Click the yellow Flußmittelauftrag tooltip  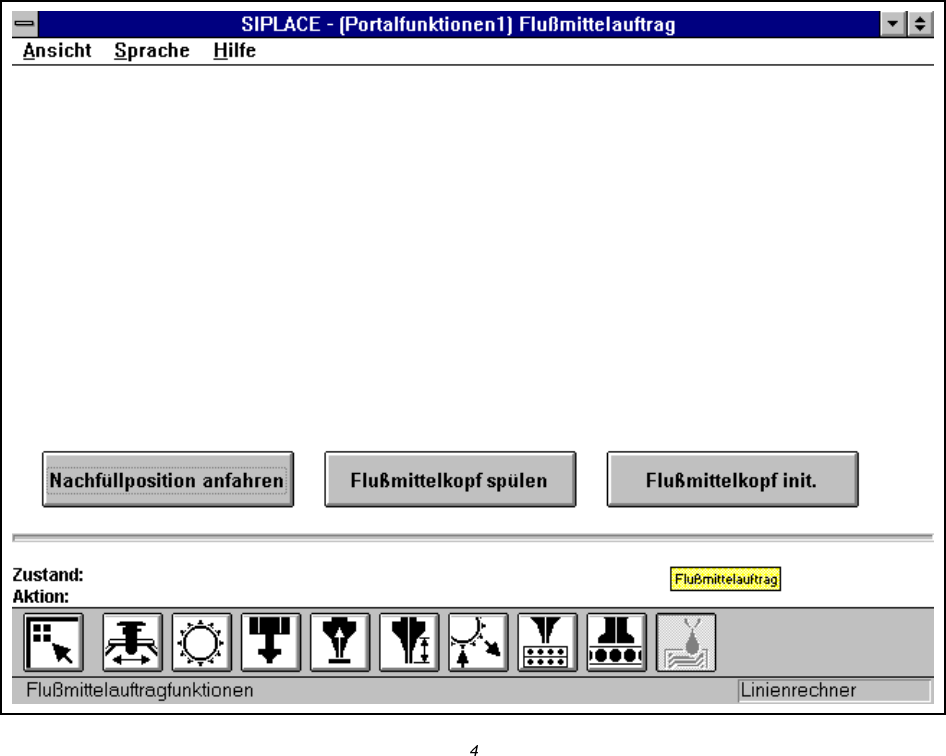click(725, 579)
